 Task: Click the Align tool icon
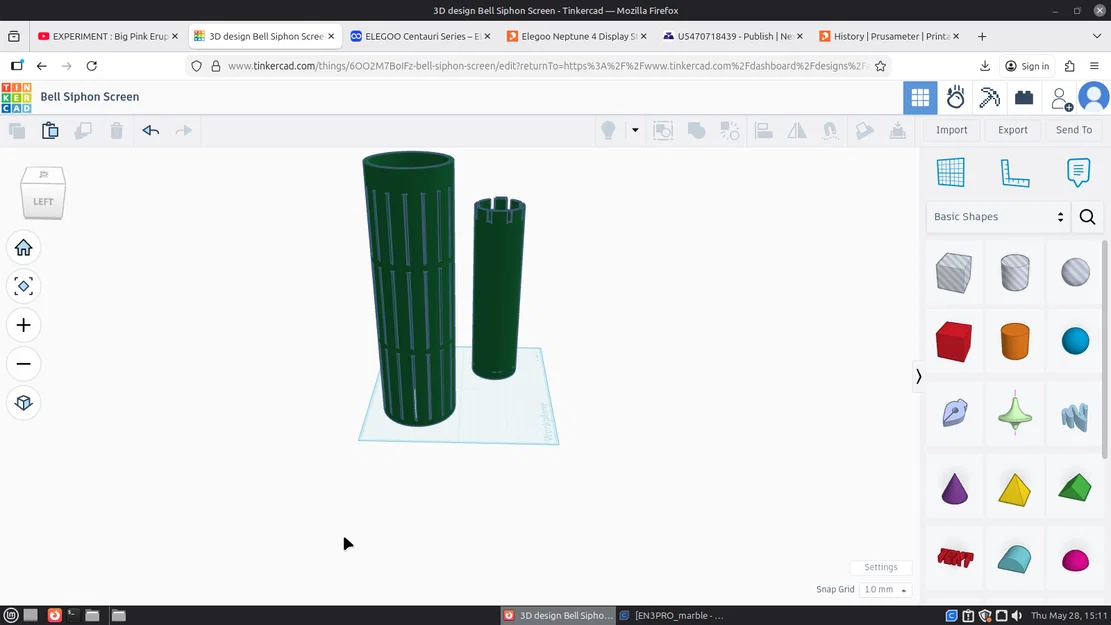763,130
